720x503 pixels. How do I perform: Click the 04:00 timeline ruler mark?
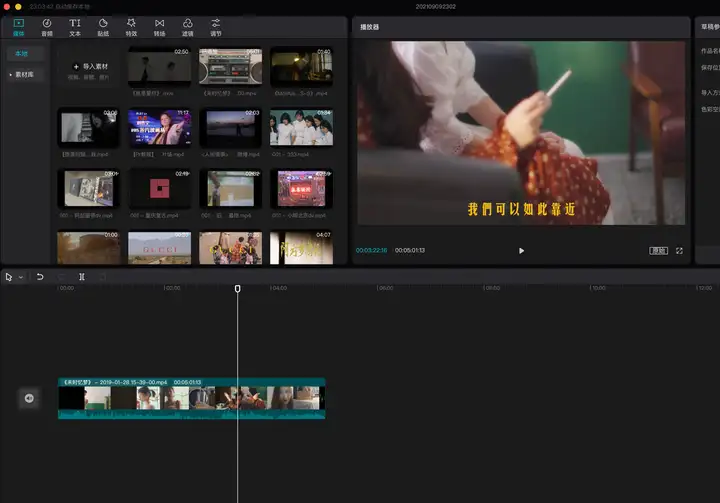tap(279, 288)
